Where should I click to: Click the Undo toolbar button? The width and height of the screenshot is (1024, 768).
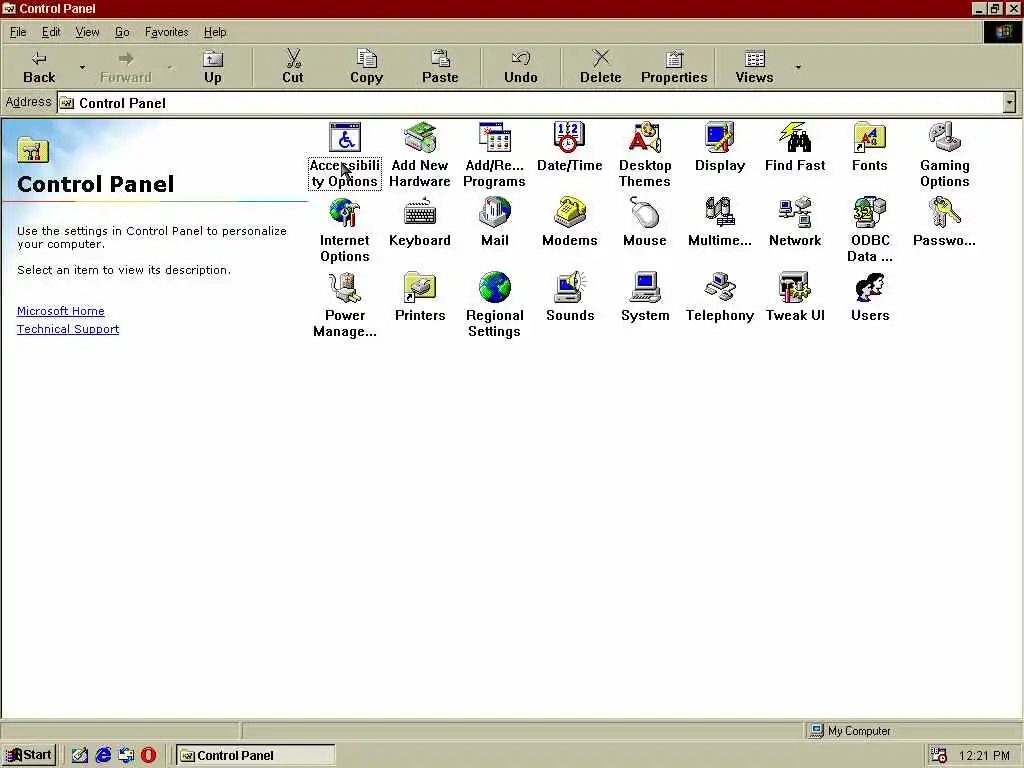tap(520, 67)
